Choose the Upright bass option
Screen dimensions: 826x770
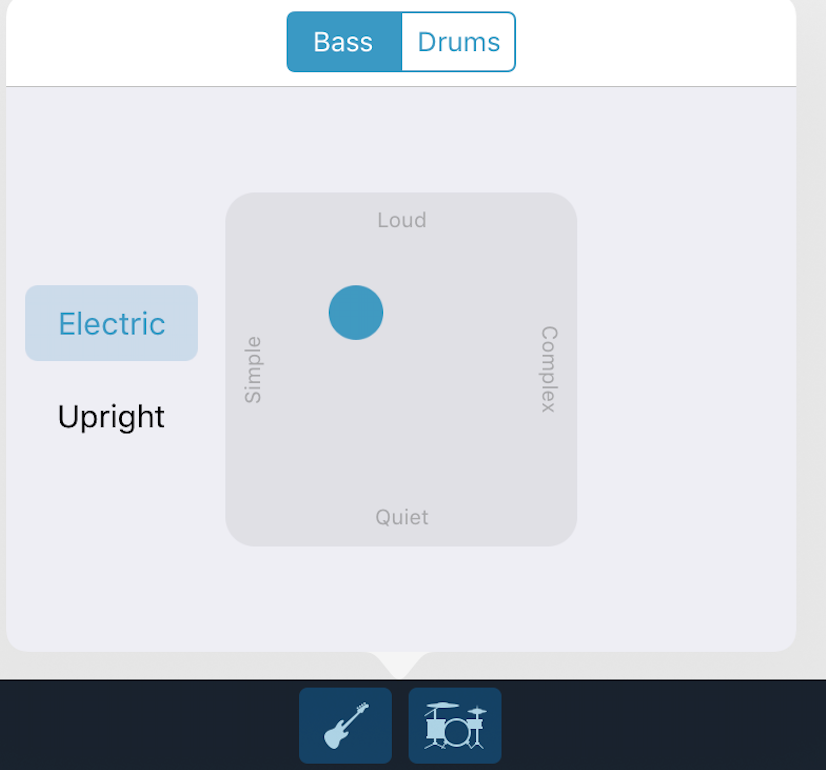(111, 416)
